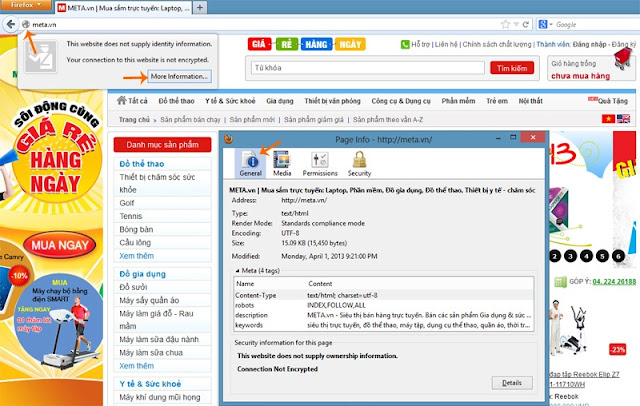
Task: Click Sản phẩm theo vần A-Z link
Action: [x=388, y=120]
